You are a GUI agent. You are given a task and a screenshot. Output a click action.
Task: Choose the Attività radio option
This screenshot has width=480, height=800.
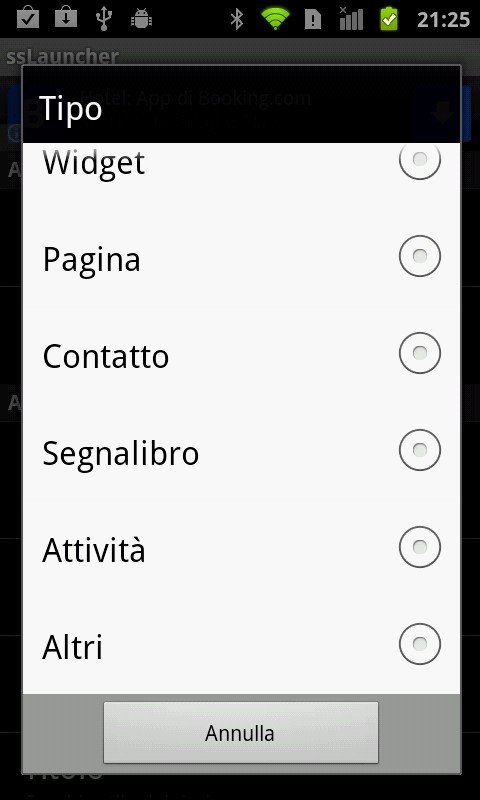click(419, 547)
